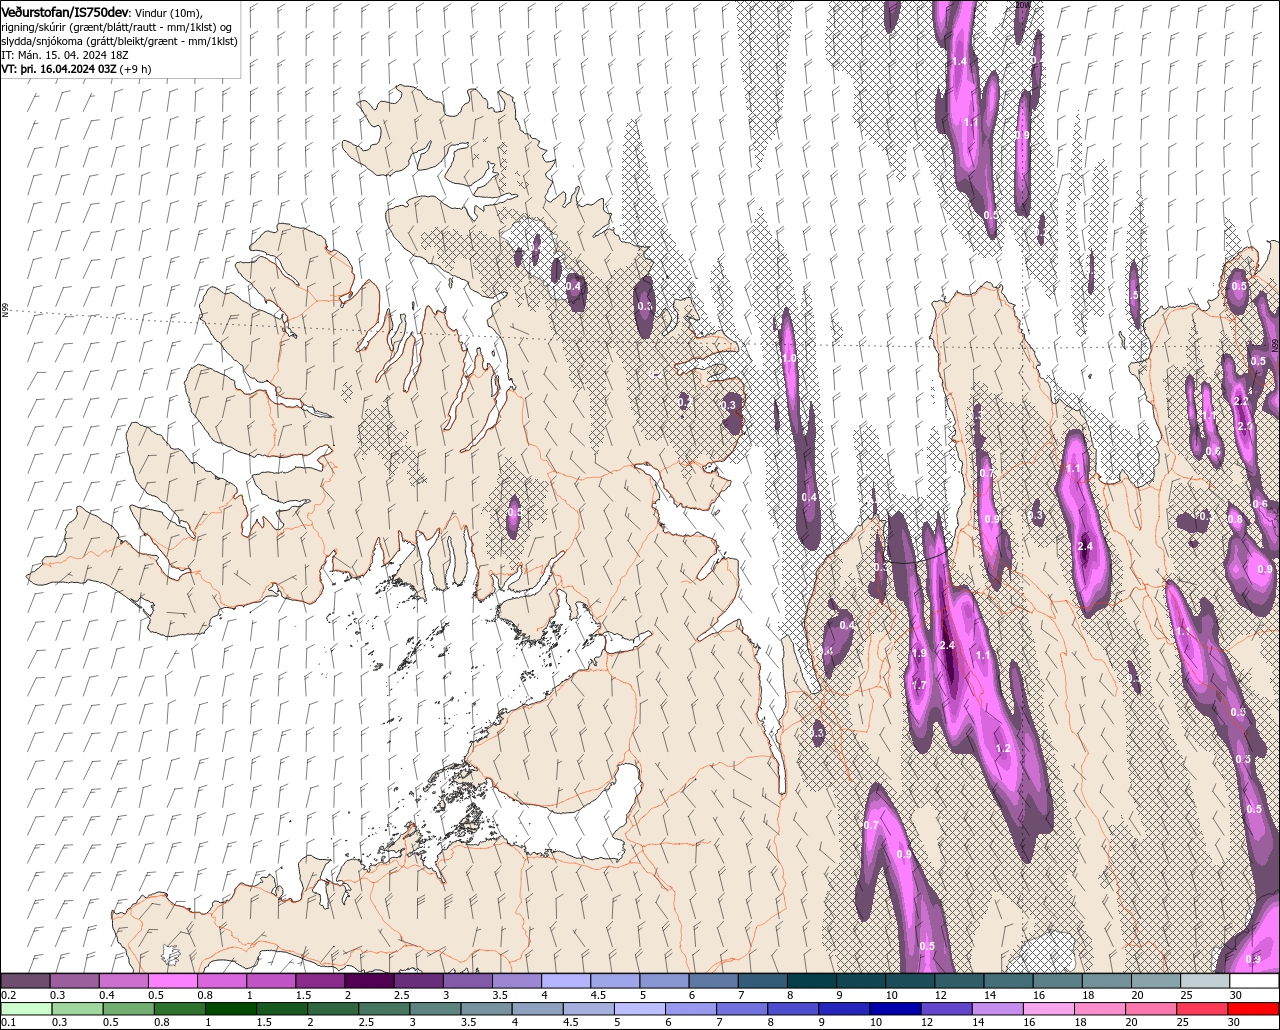This screenshot has height=1030, width=1280.
Task: Choose the pale grey upper swatch starting at 25
Action: pyautogui.click(x=1205, y=981)
